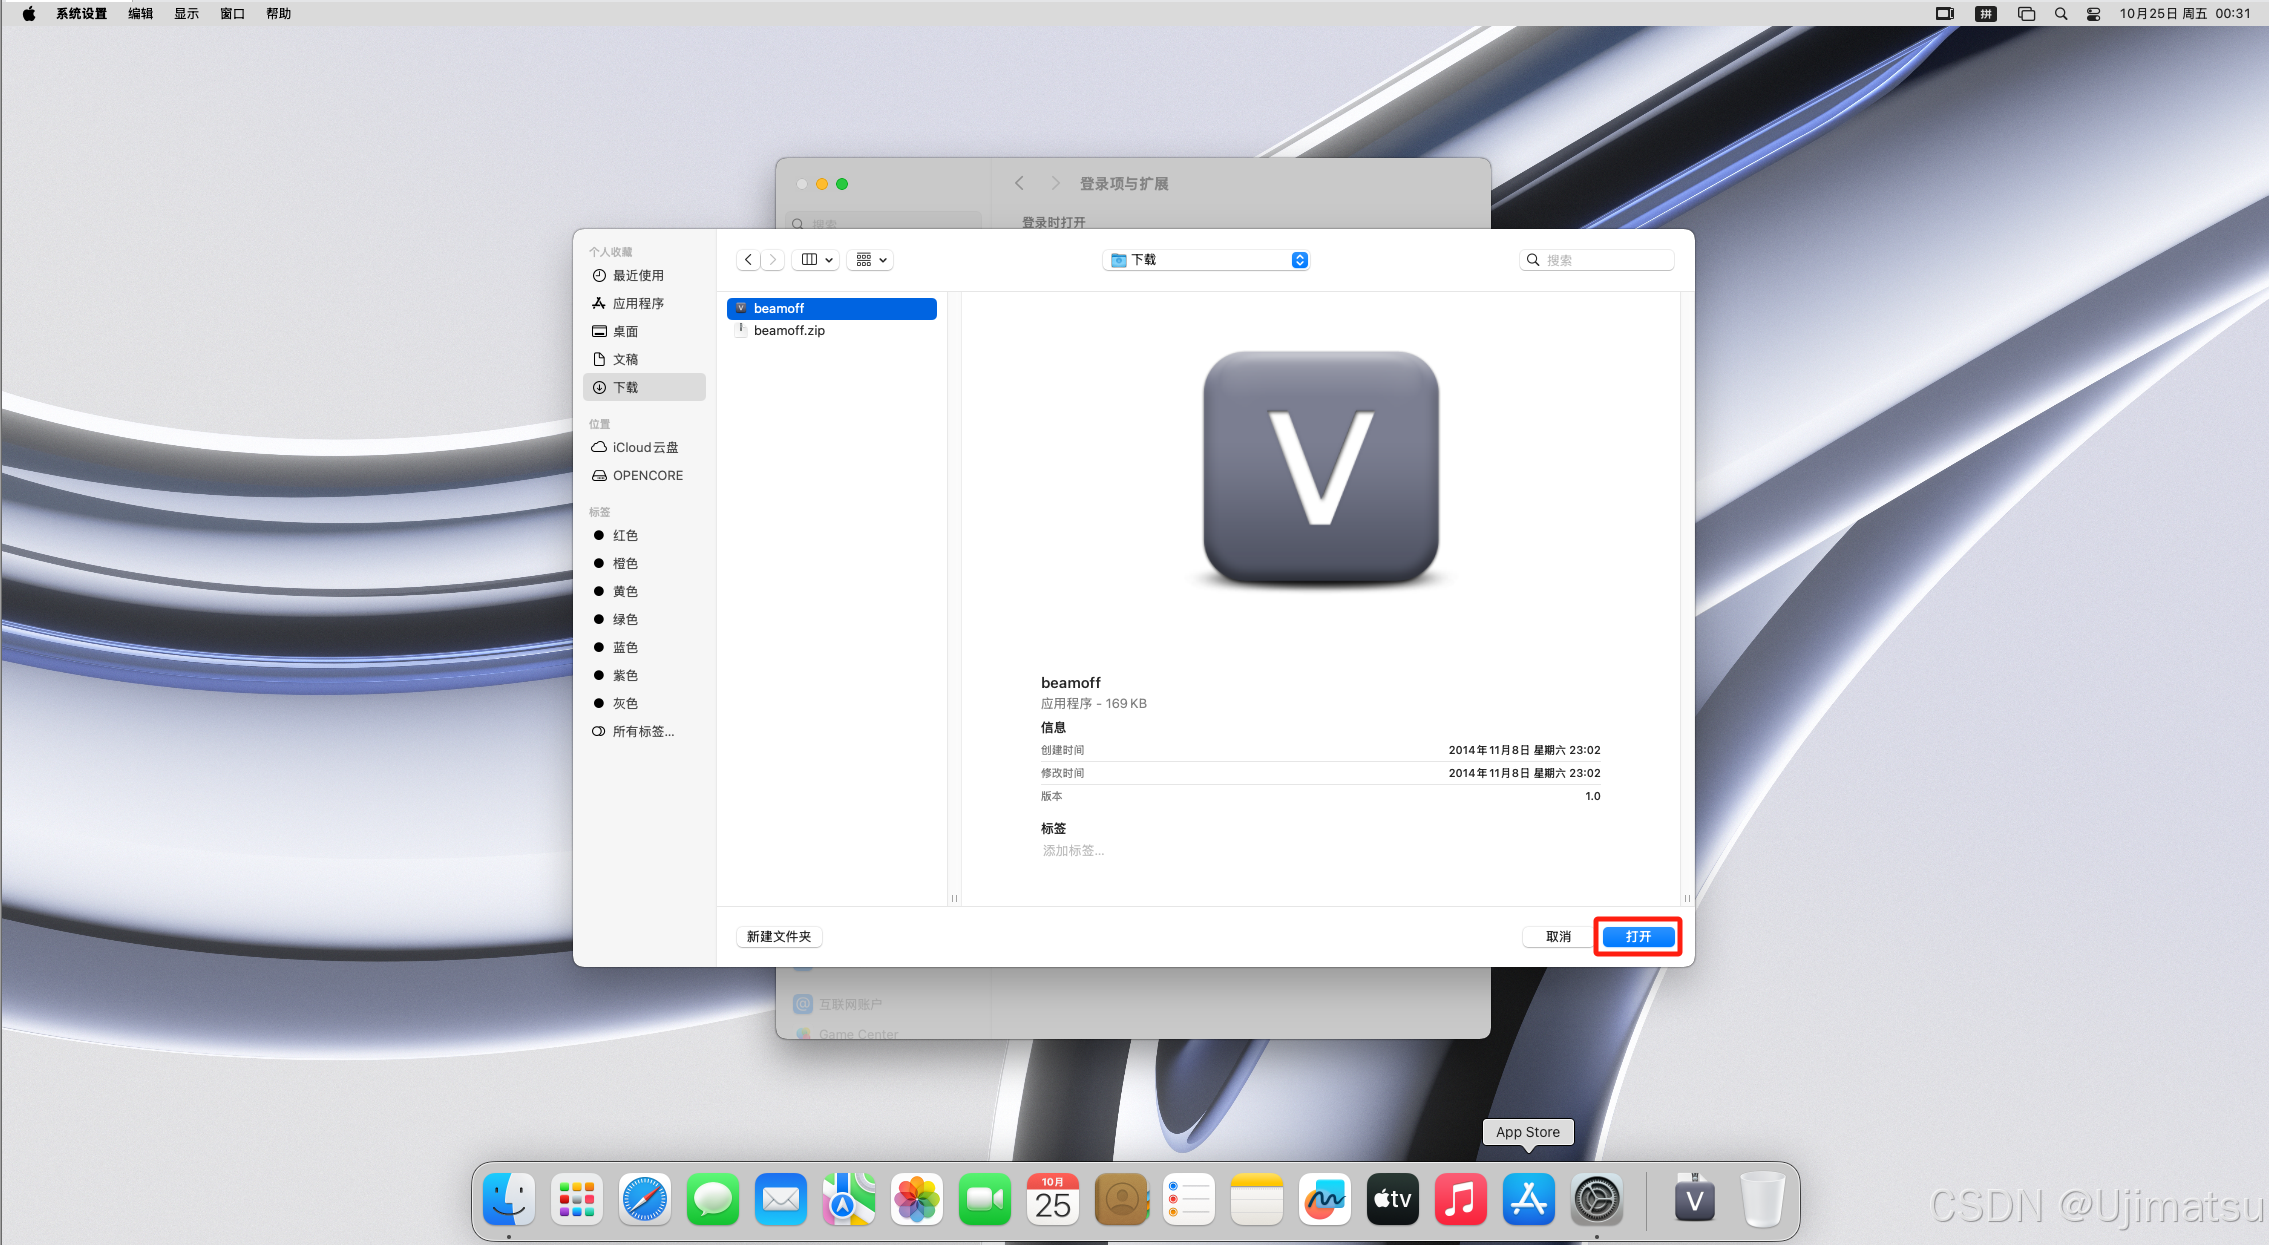The image size is (2269, 1245).
Task: Click the menu bar date and time
Action: (x=2185, y=14)
